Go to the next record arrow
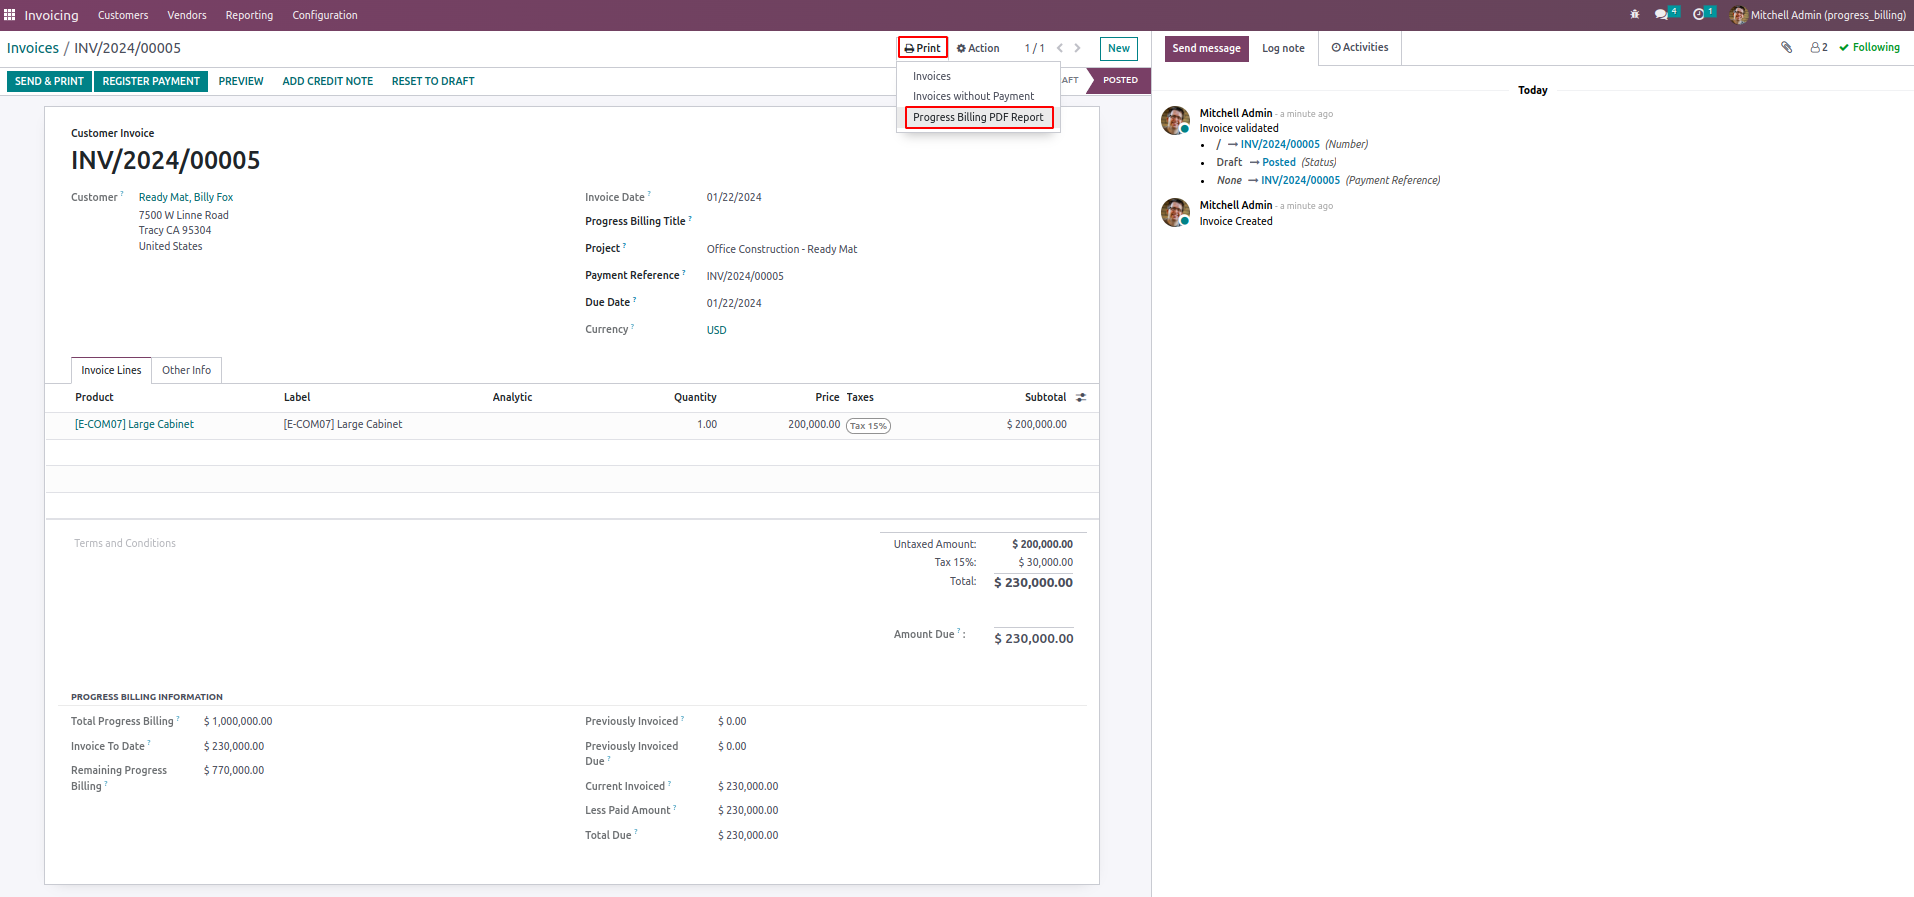The image size is (1914, 897). pos(1077,48)
